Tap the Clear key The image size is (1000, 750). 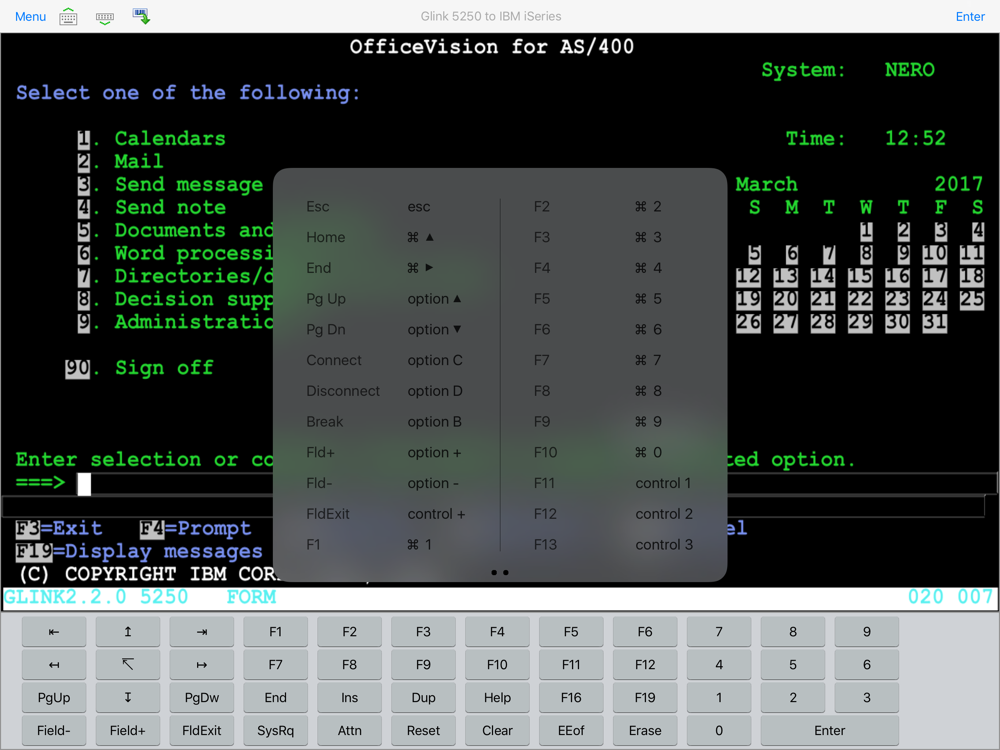pyautogui.click(x=497, y=731)
